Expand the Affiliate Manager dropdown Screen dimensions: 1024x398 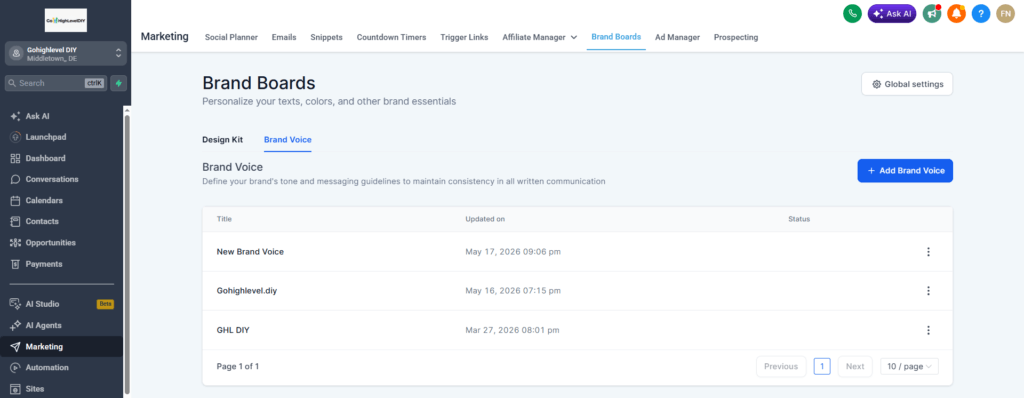539,37
